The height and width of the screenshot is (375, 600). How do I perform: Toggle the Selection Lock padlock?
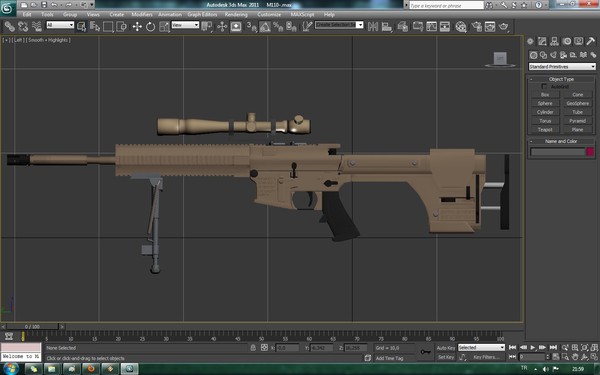click(x=253, y=347)
